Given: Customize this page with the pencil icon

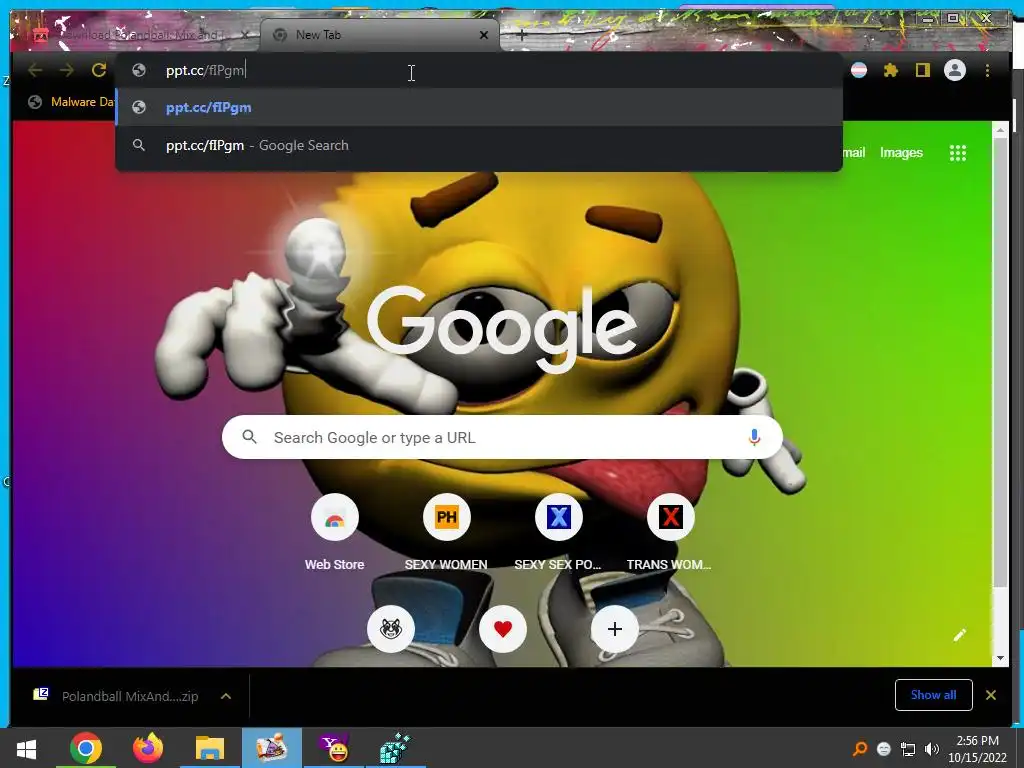Looking at the screenshot, I should coord(959,635).
